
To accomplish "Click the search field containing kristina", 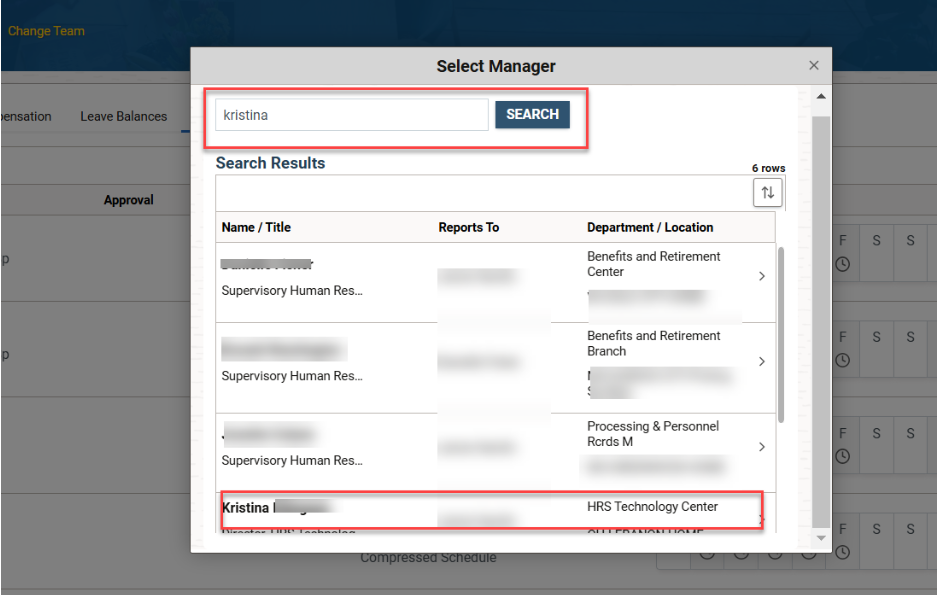I will [352, 115].
